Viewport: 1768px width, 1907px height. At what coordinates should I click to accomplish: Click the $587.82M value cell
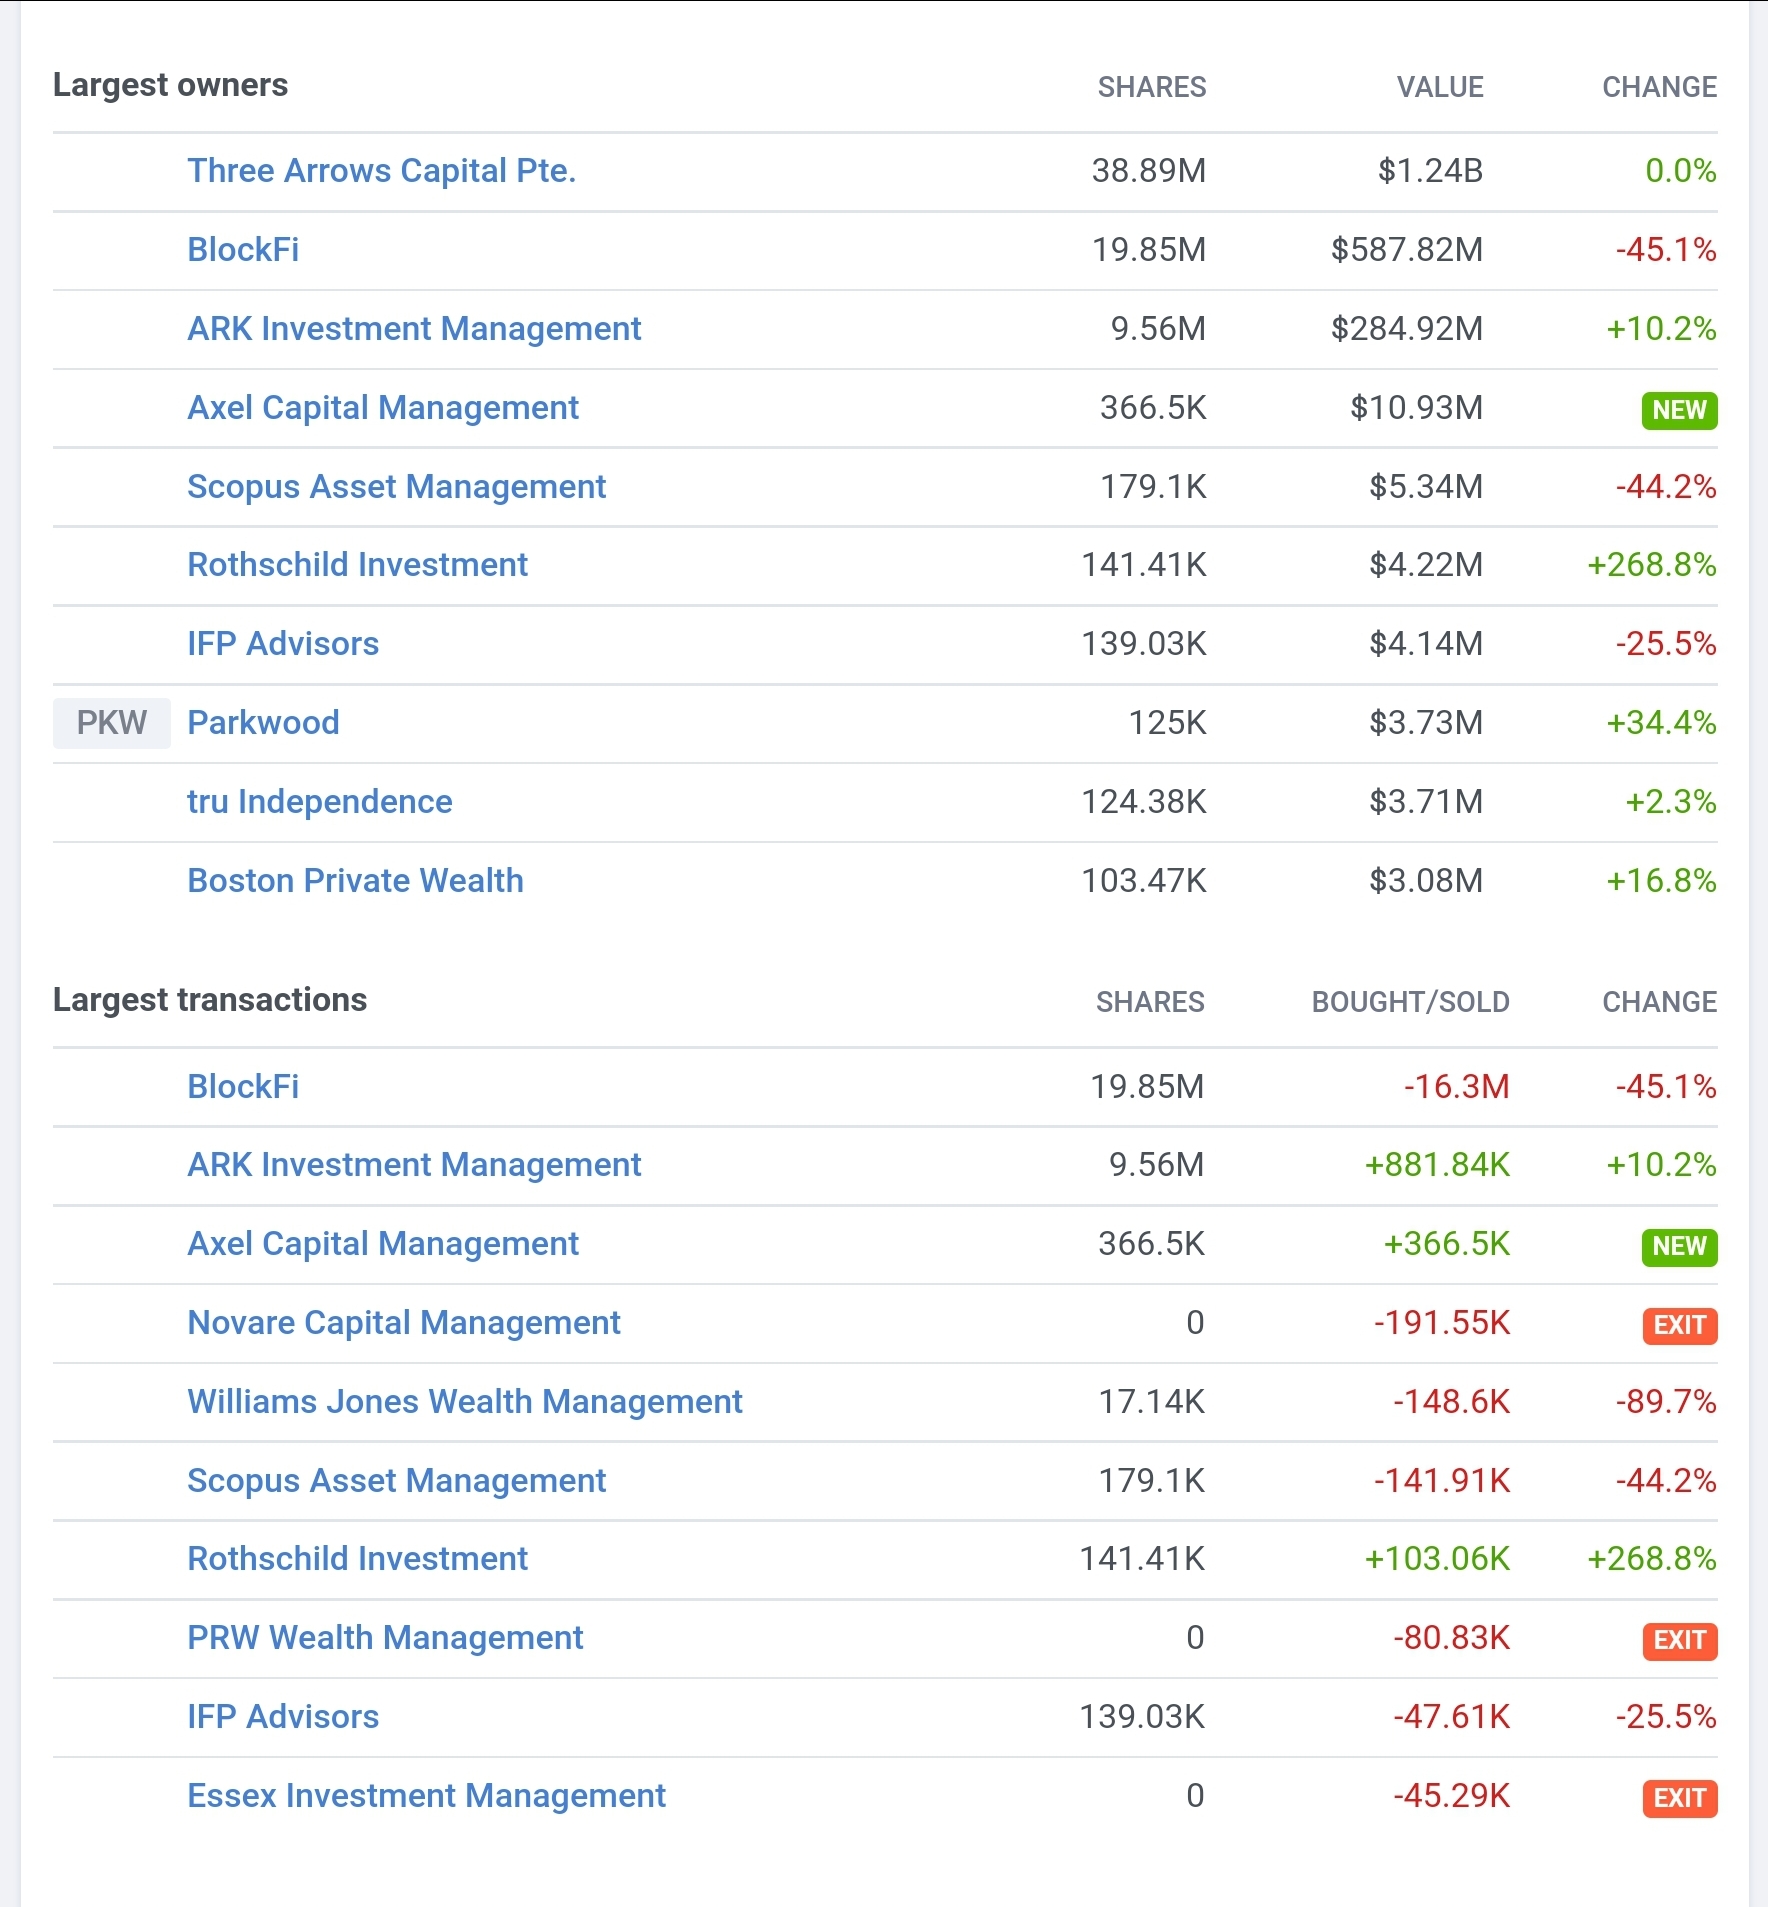click(x=1407, y=250)
